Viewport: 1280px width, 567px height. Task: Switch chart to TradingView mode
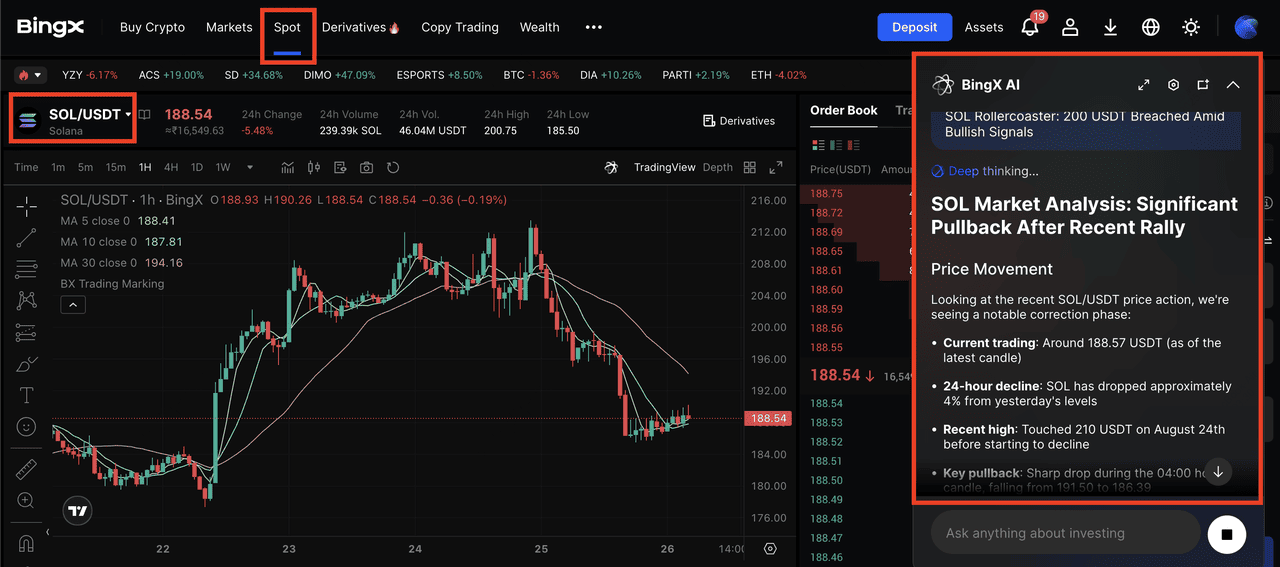(x=664, y=167)
